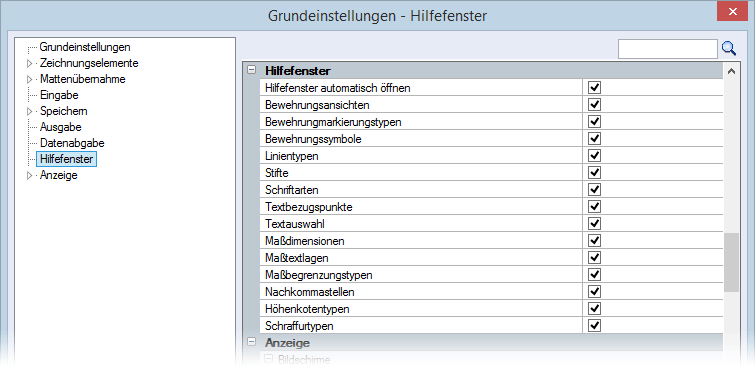Uncheck Hilfefenster automatisch öffnen
The image size is (755, 367).
595,88
